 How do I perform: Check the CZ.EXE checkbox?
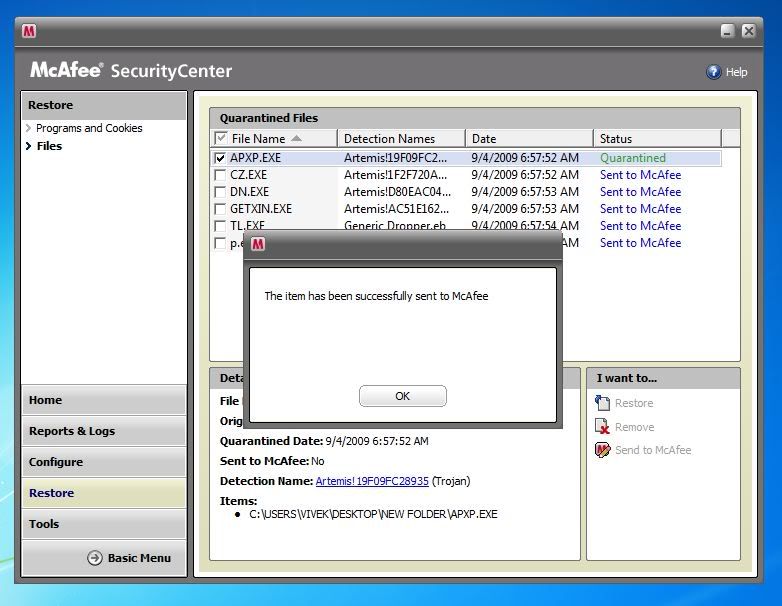coord(219,175)
